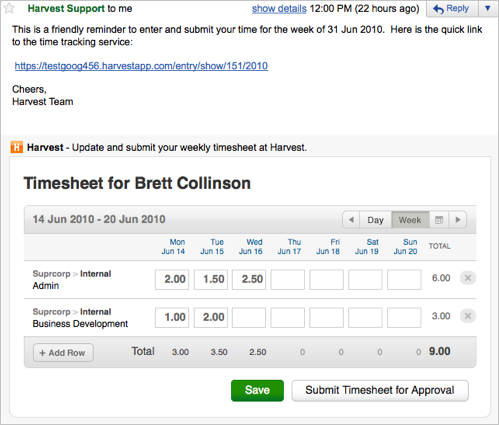
Task: Switch to Week view
Action: [410, 220]
